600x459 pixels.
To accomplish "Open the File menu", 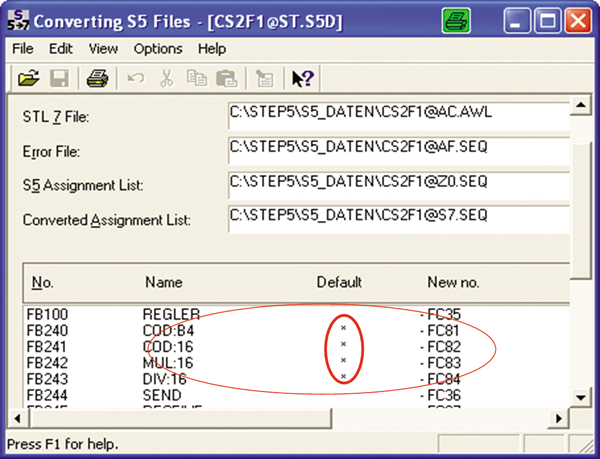I will 23,49.
